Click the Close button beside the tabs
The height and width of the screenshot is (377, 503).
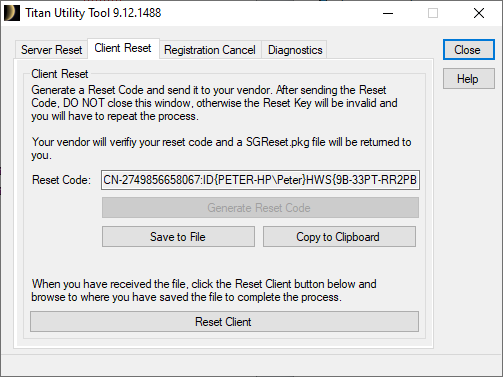(469, 50)
